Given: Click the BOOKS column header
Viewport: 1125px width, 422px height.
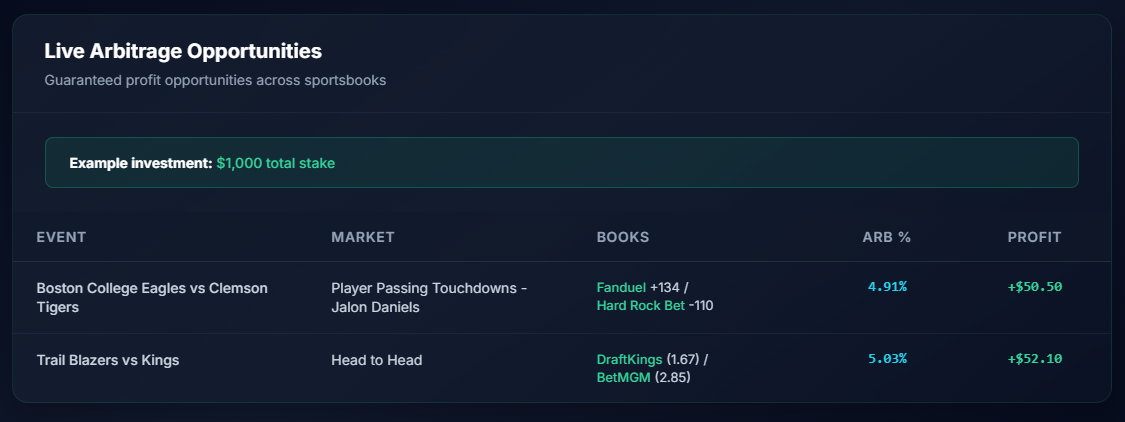Looking at the screenshot, I should coord(623,238).
